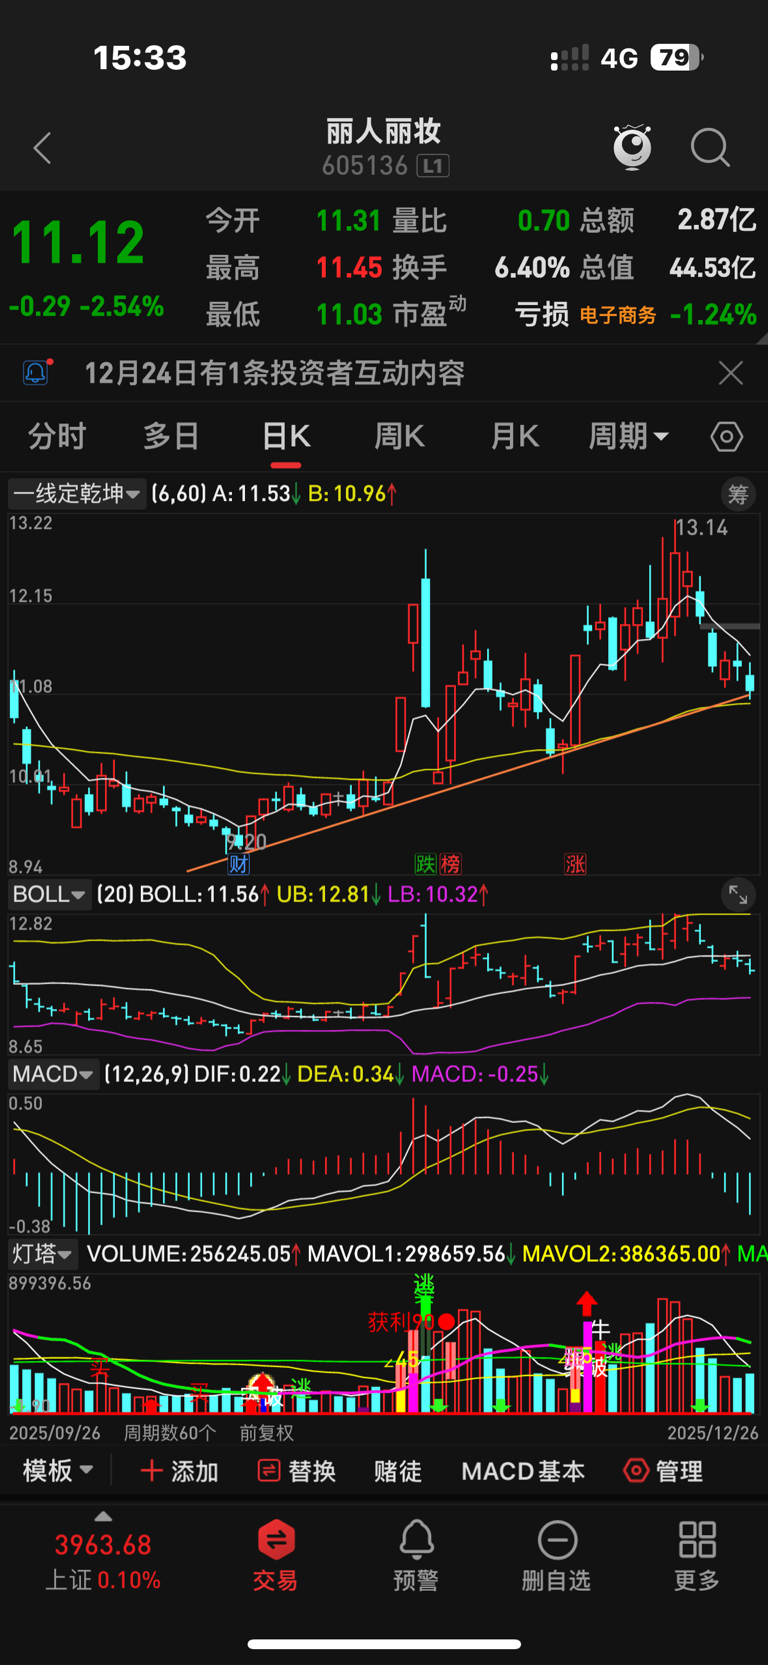Tap the 财 marker on chart
This screenshot has height=1665, width=769.
pos(238,864)
